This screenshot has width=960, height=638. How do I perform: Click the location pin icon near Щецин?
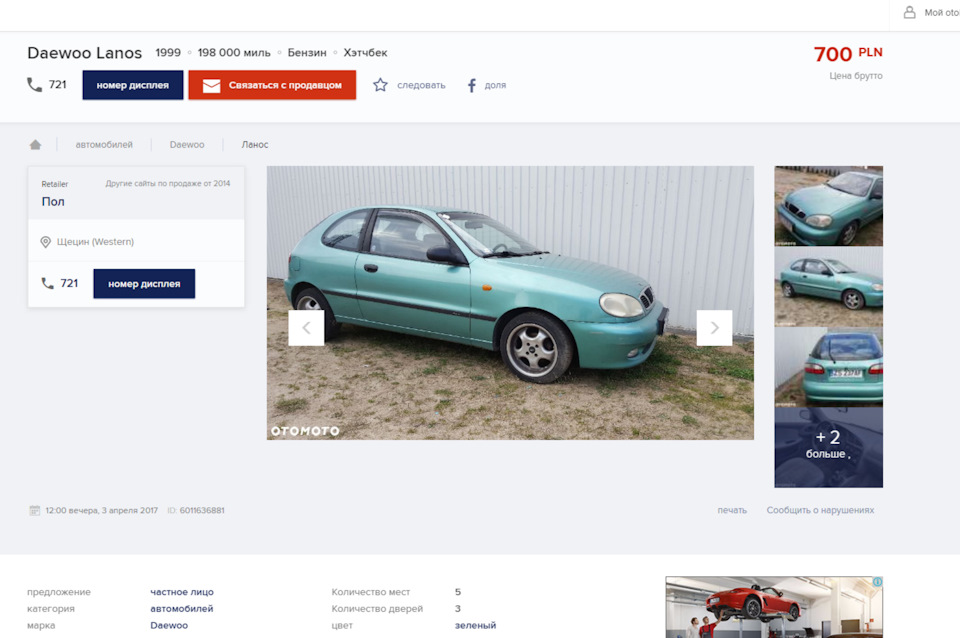click(x=45, y=242)
